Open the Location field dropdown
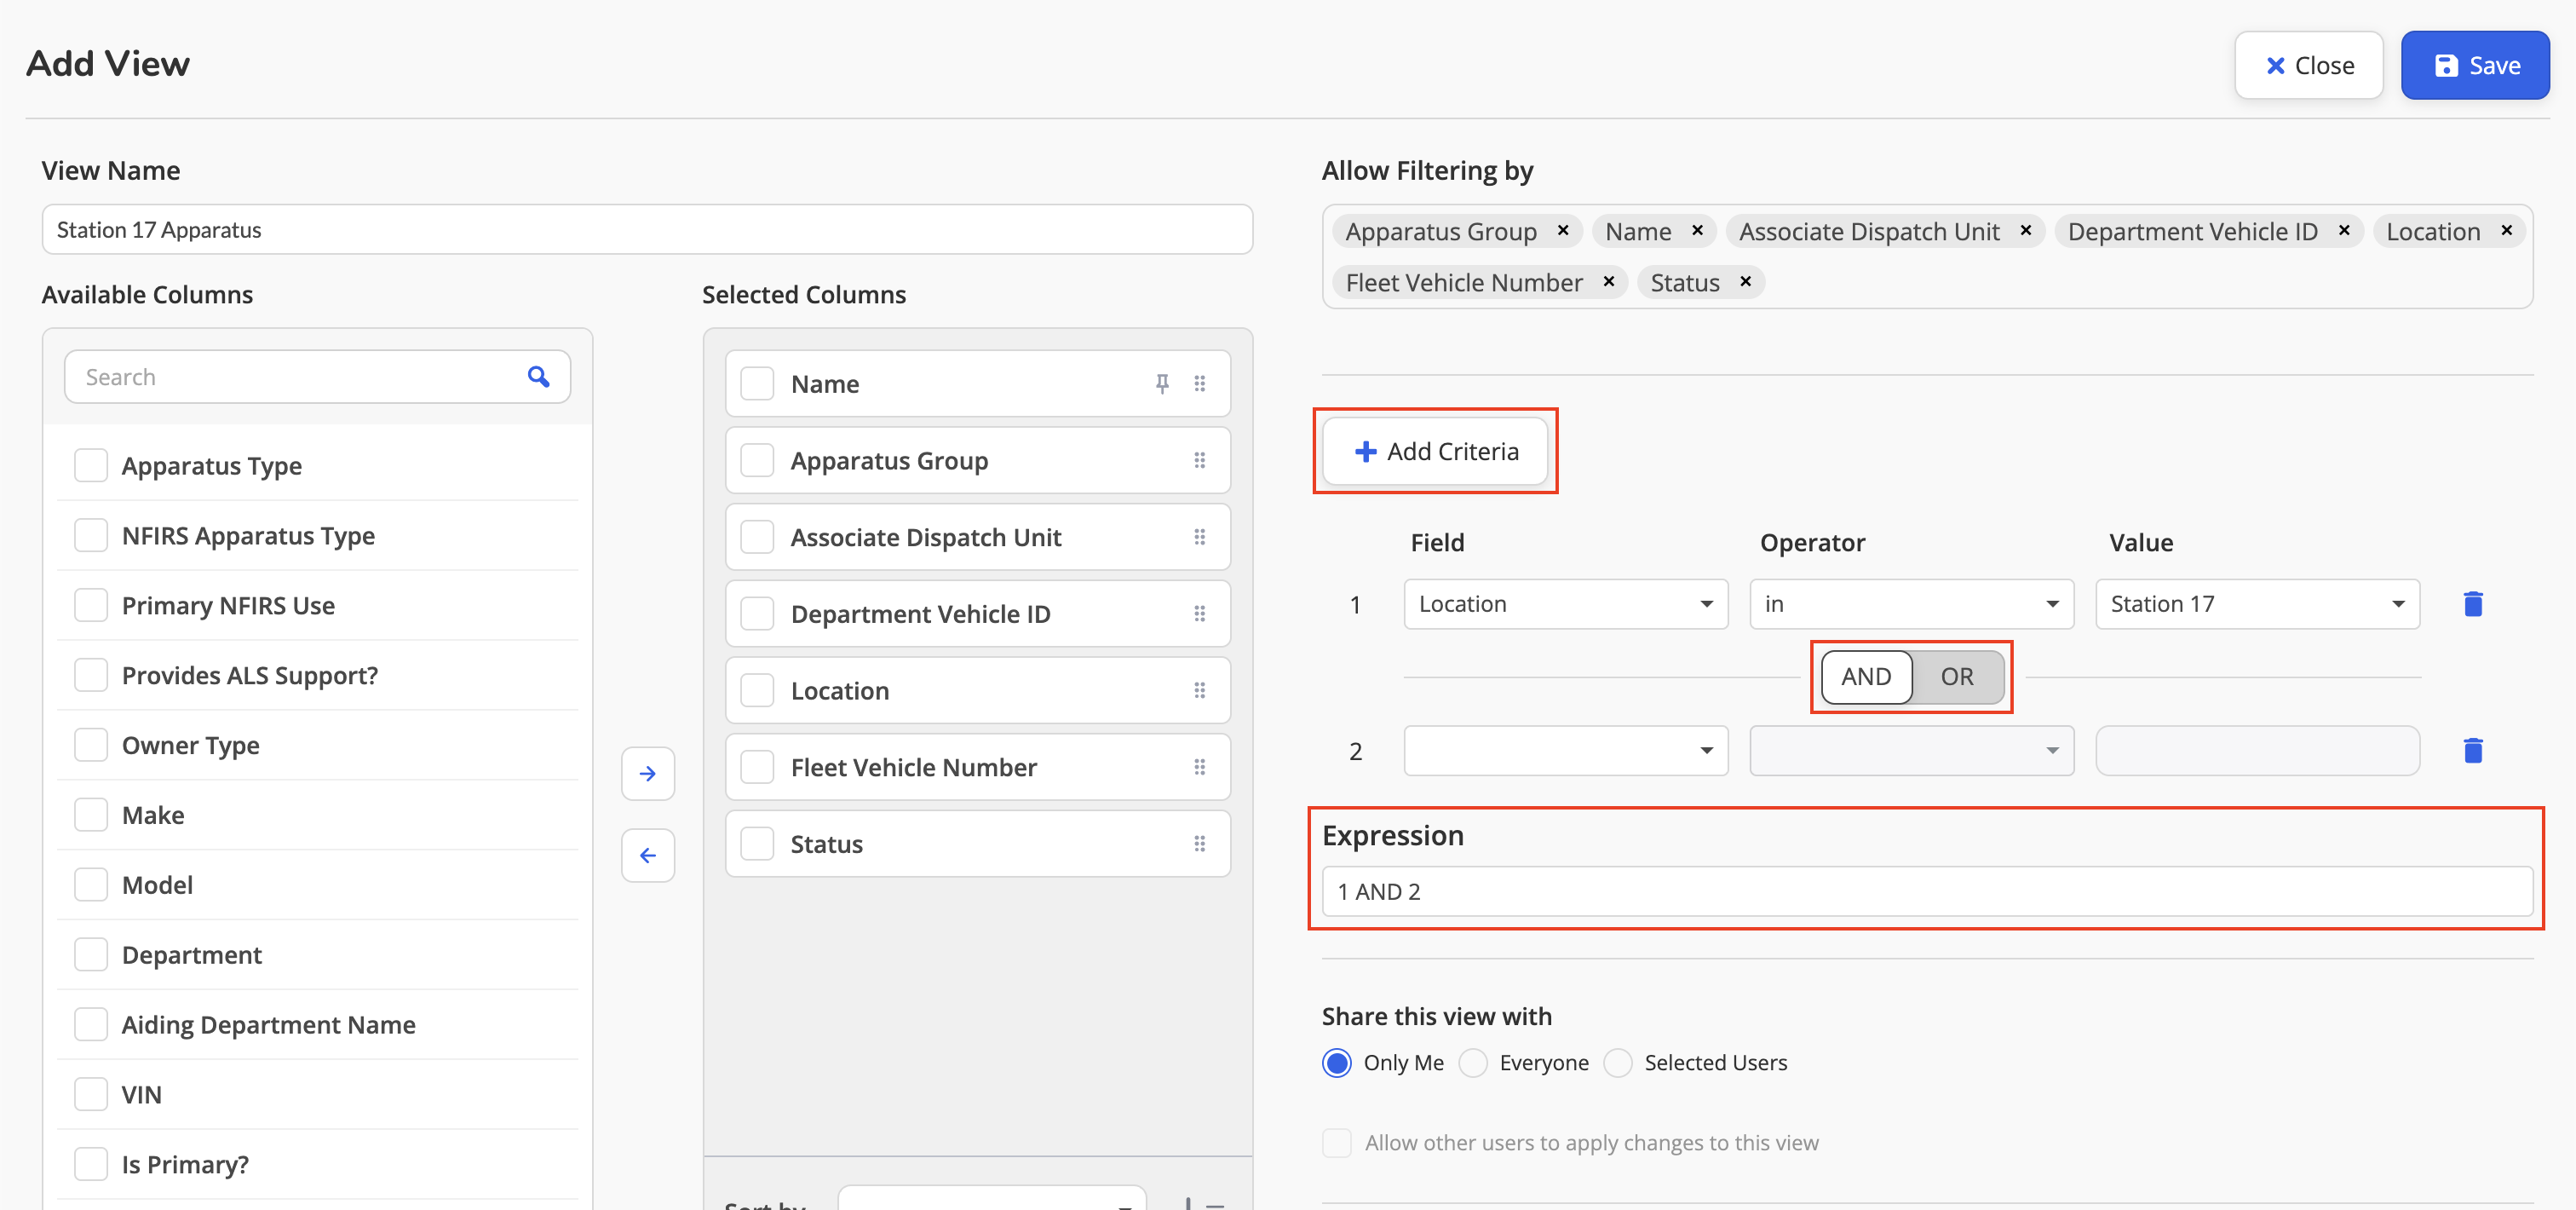Viewport: 2576px width, 1210px height. (1566, 604)
